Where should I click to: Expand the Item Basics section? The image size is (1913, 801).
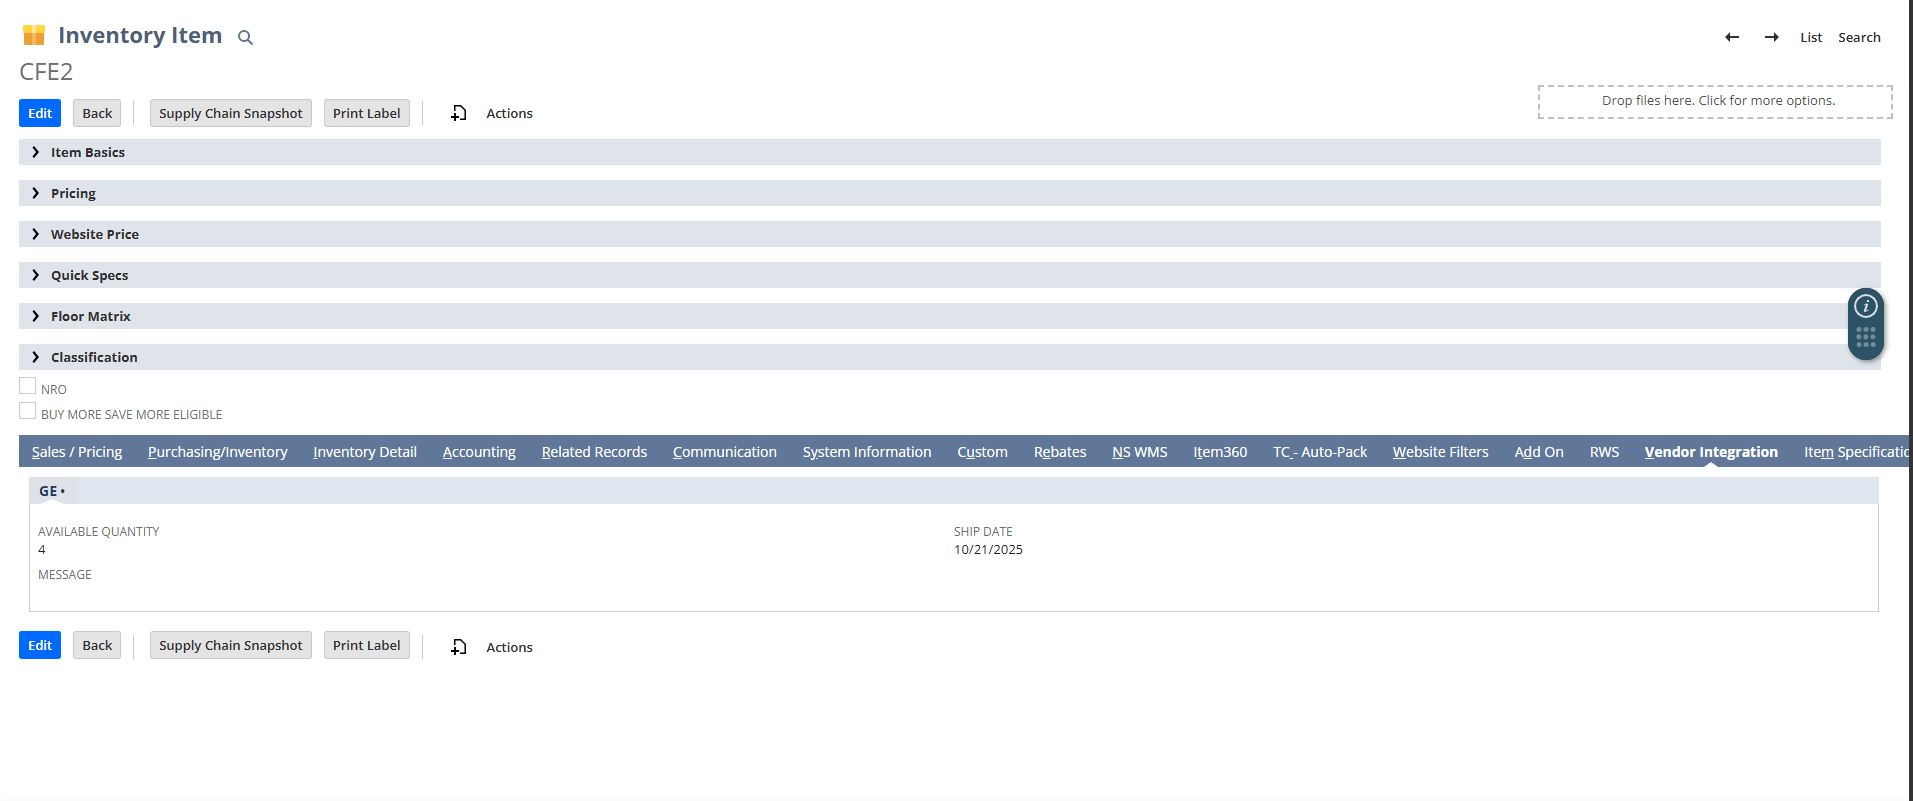click(87, 152)
